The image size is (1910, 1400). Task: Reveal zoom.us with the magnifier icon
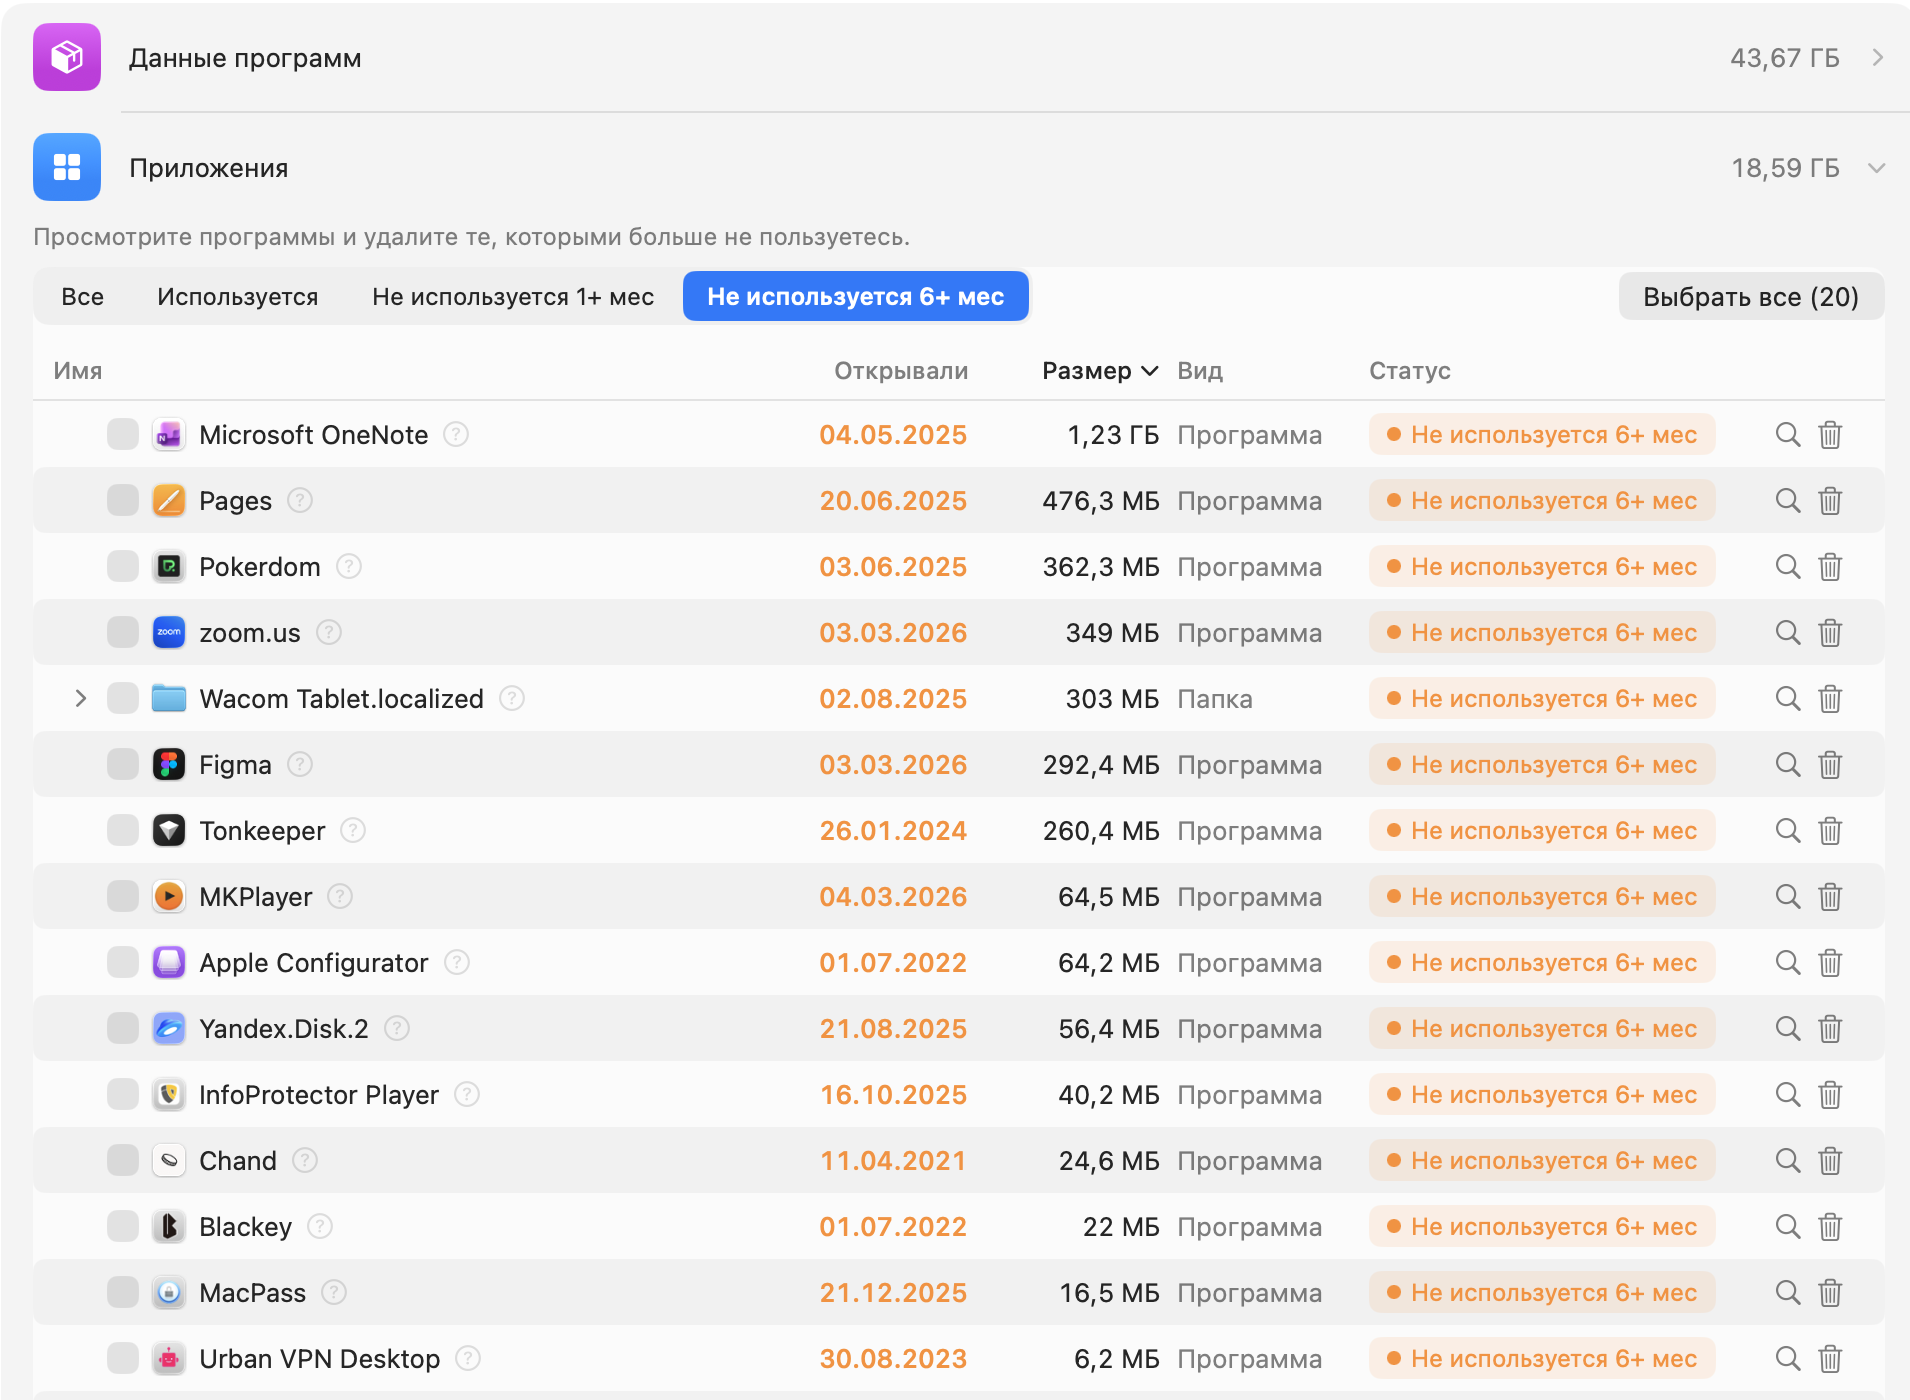point(1788,633)
